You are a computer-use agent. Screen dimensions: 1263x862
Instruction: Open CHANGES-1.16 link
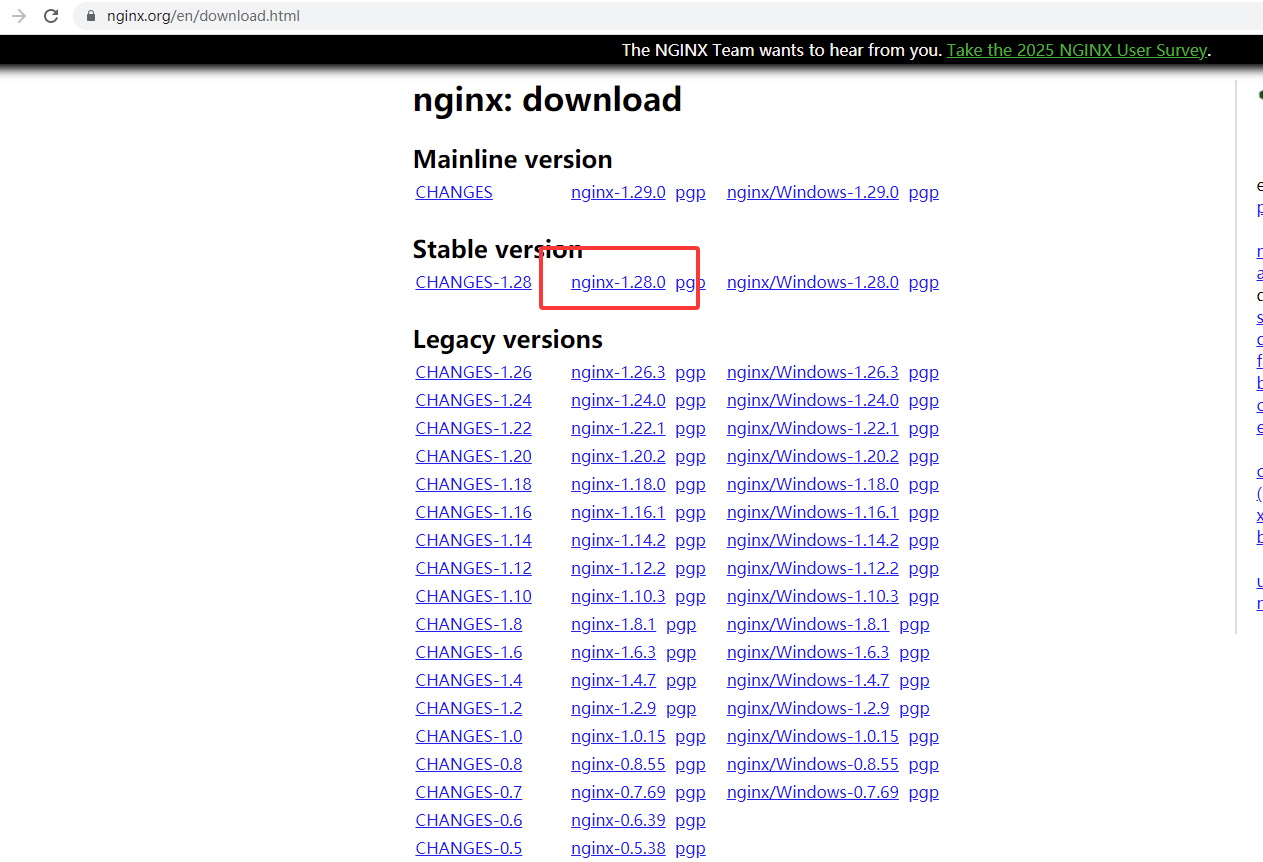474,512
